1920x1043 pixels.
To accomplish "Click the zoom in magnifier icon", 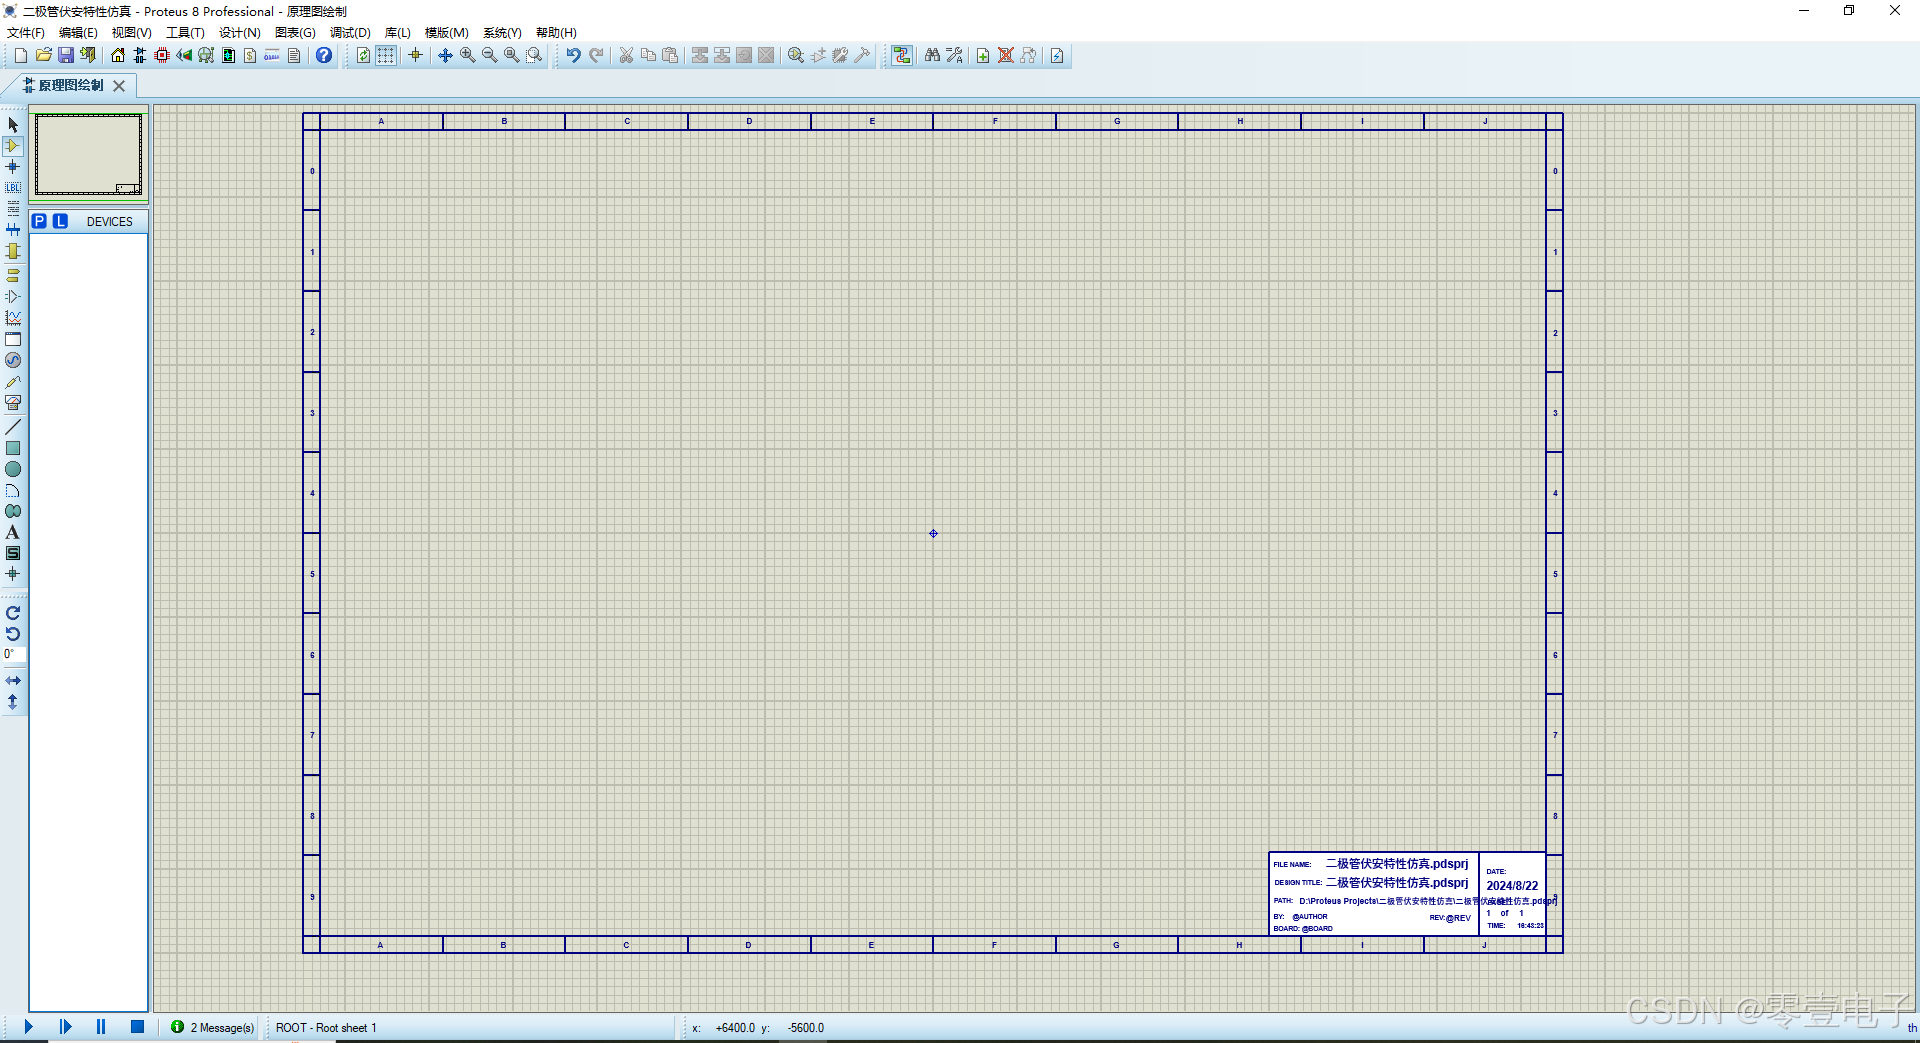I will [x=468, y=56].
